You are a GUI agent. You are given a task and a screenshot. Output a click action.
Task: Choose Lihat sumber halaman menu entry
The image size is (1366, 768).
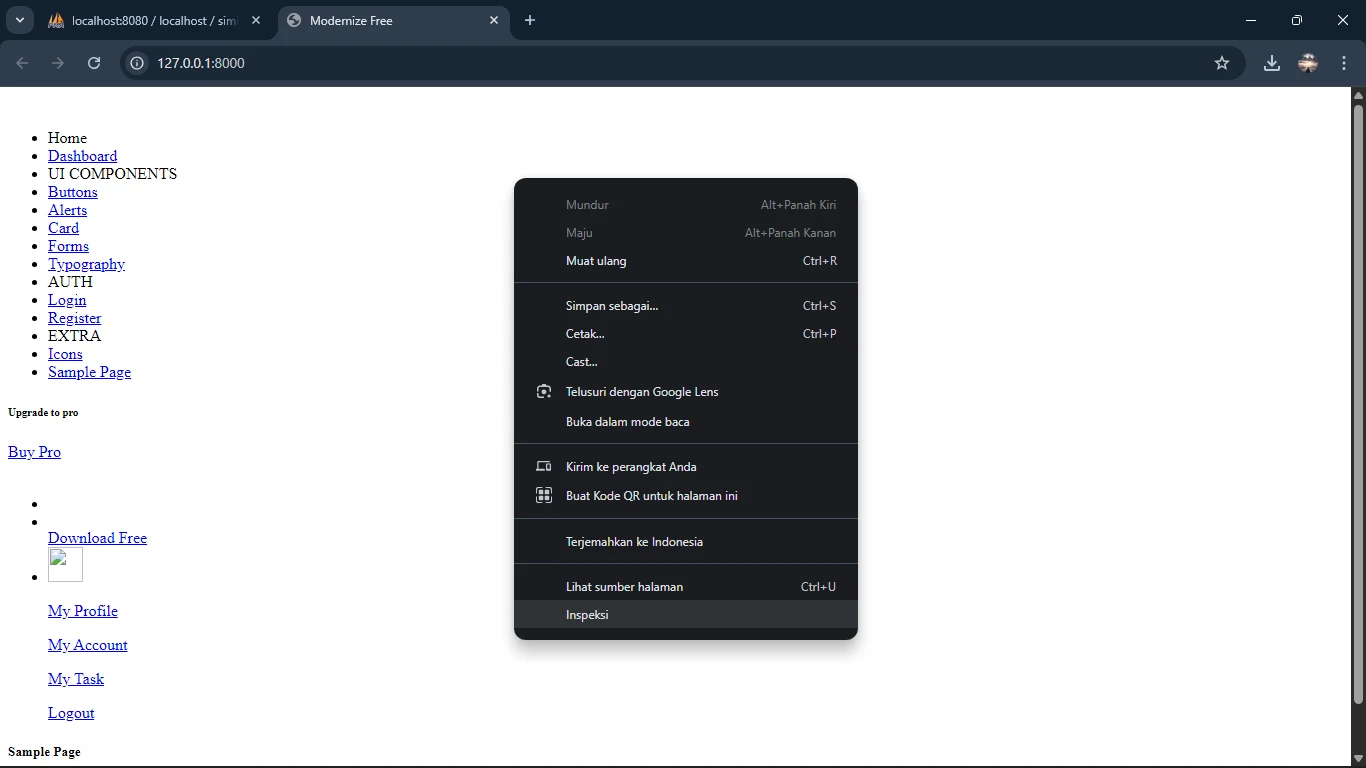[x=624, y=586]
